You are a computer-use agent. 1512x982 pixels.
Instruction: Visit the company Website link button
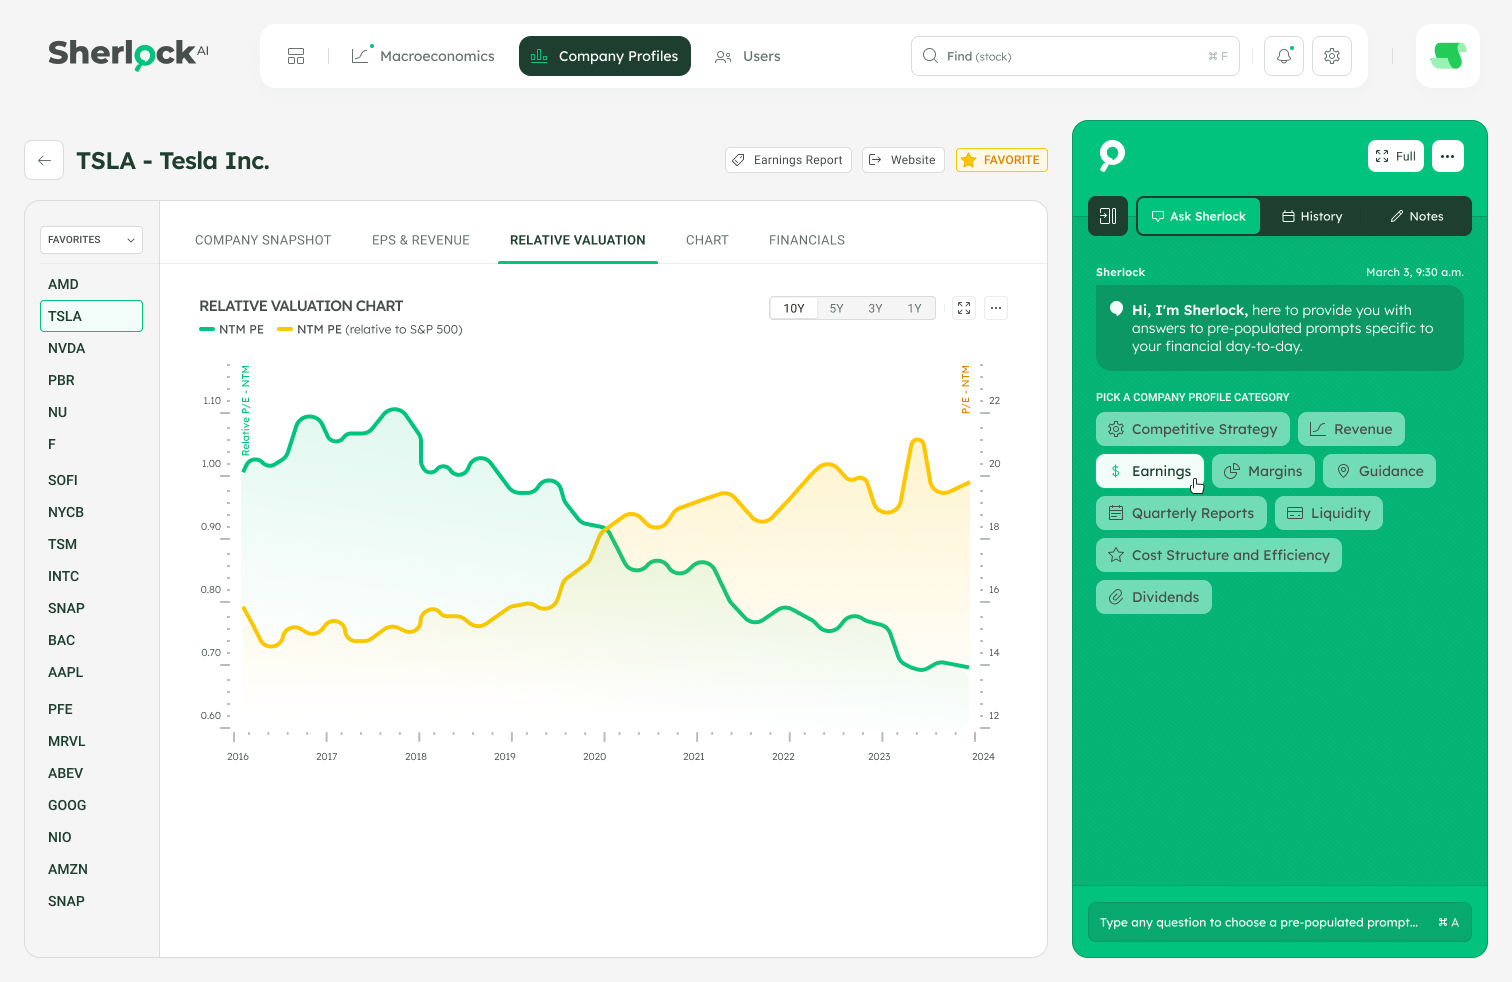point(903,160)
